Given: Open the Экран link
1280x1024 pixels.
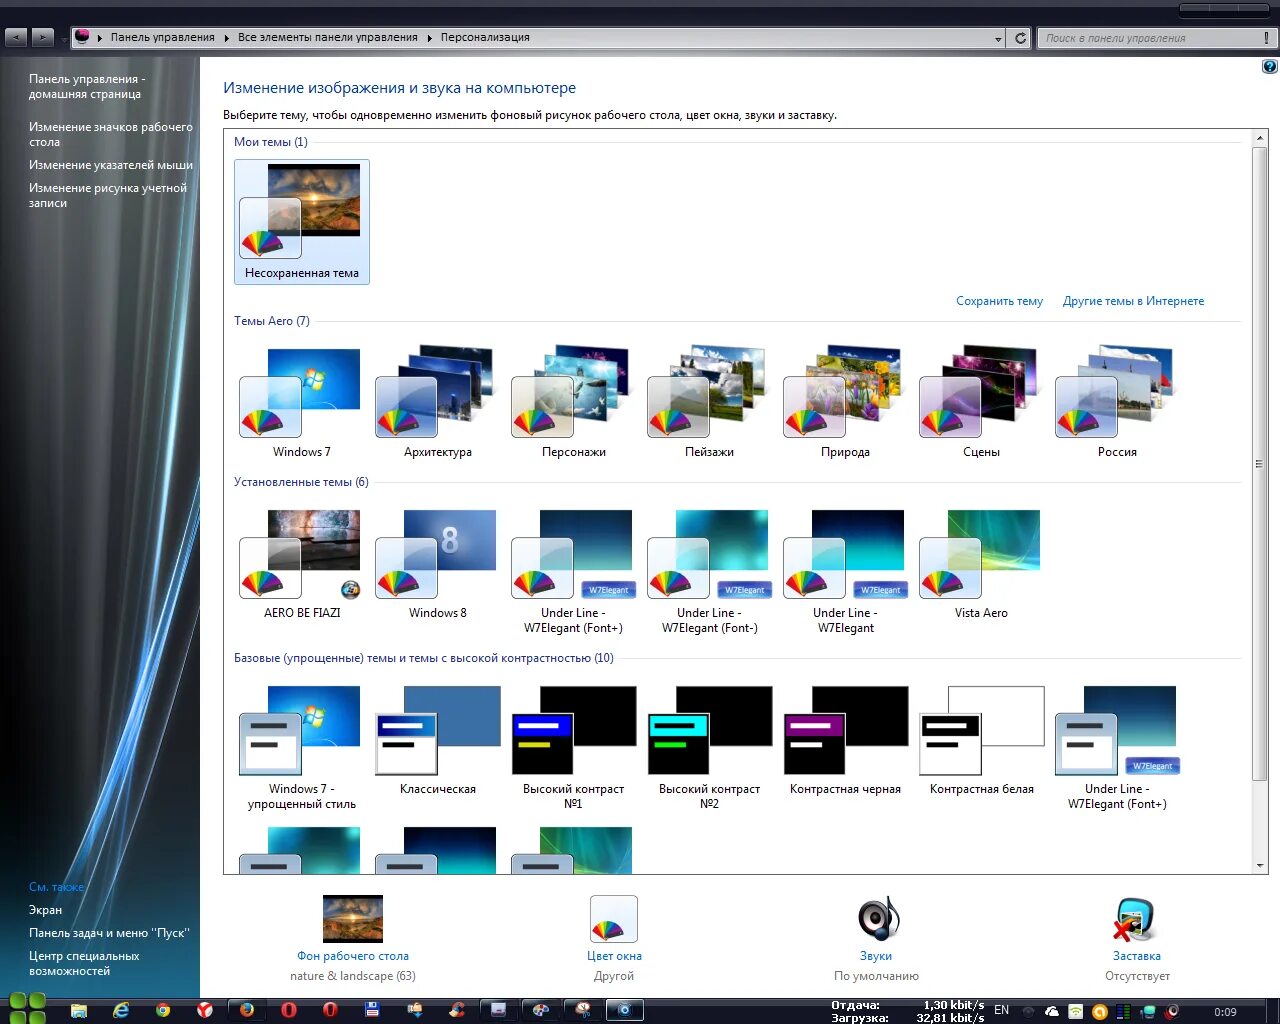Looking at the screenshot, I should (45, 910).
